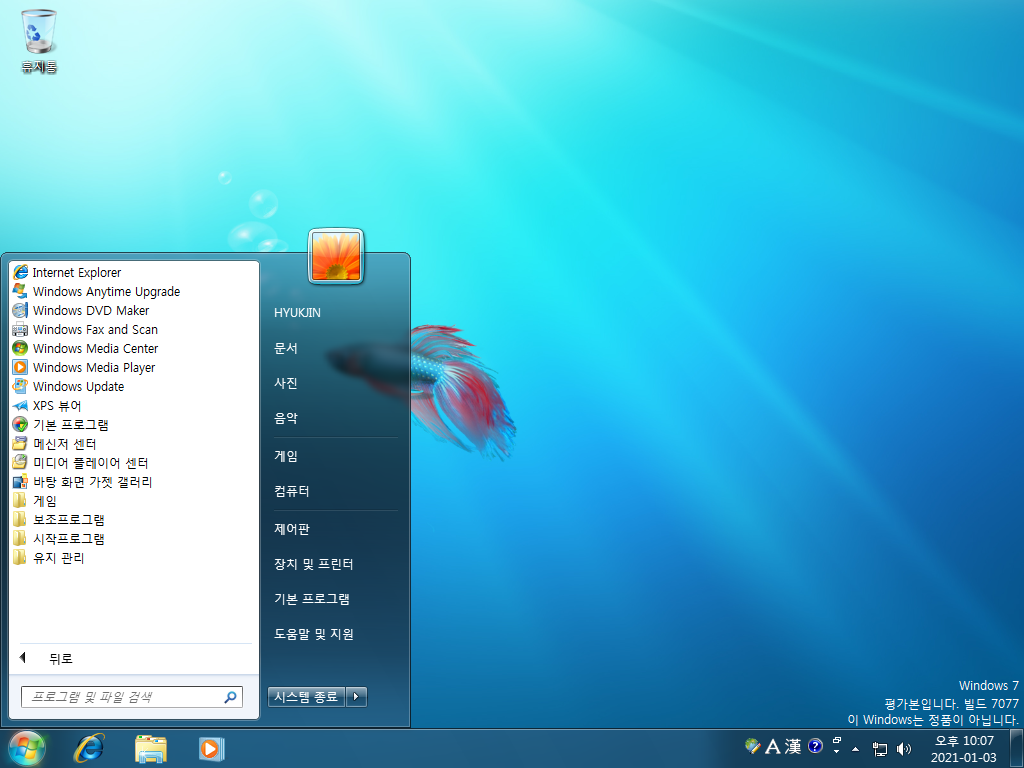This screenshot has height=768, width=1024.
Task: Click the 보조프로그램 folder icon
Action: pyautogui.click(x=20, y=520)
